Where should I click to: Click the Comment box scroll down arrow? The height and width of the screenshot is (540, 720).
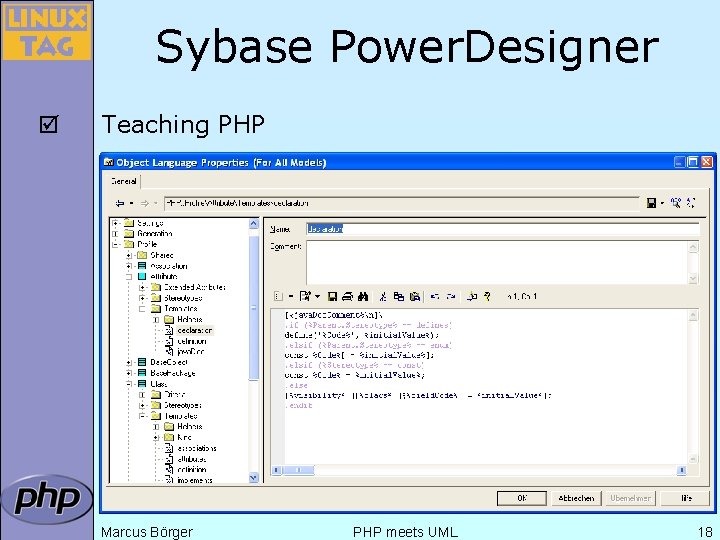click(693, 278)
